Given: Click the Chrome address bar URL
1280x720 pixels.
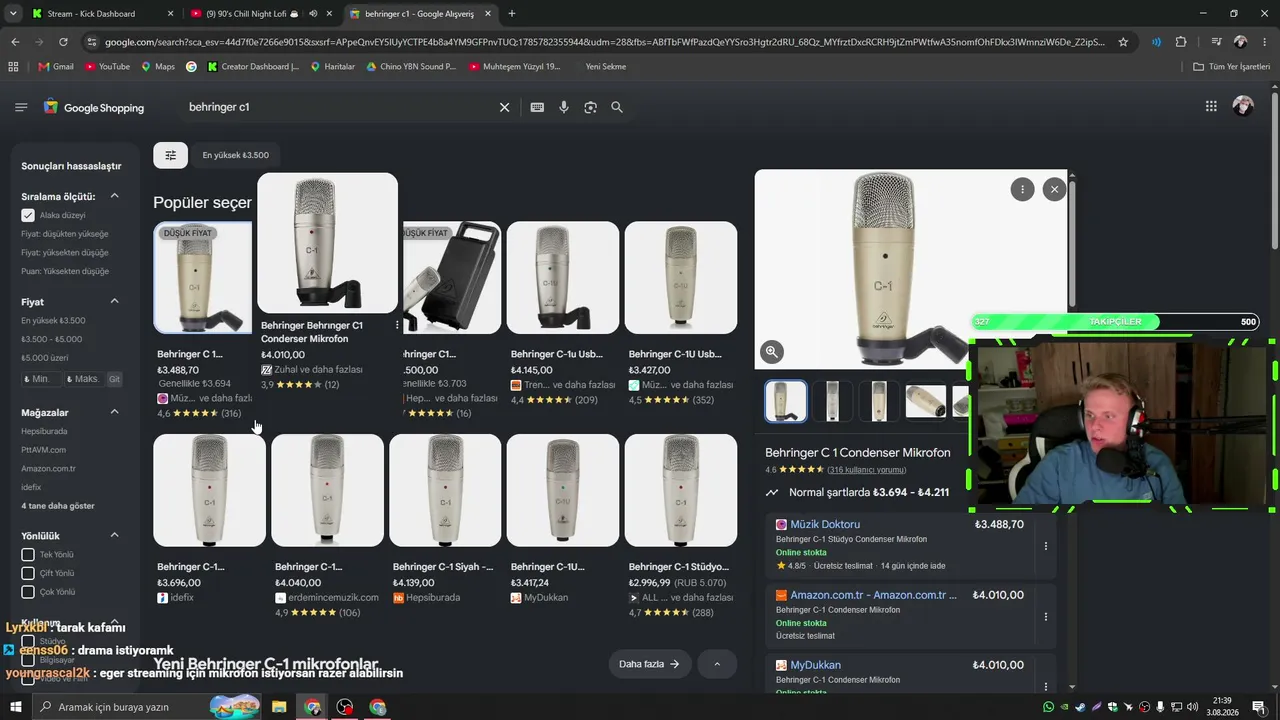Looking at the screenshot, I should tap(604, 42).
